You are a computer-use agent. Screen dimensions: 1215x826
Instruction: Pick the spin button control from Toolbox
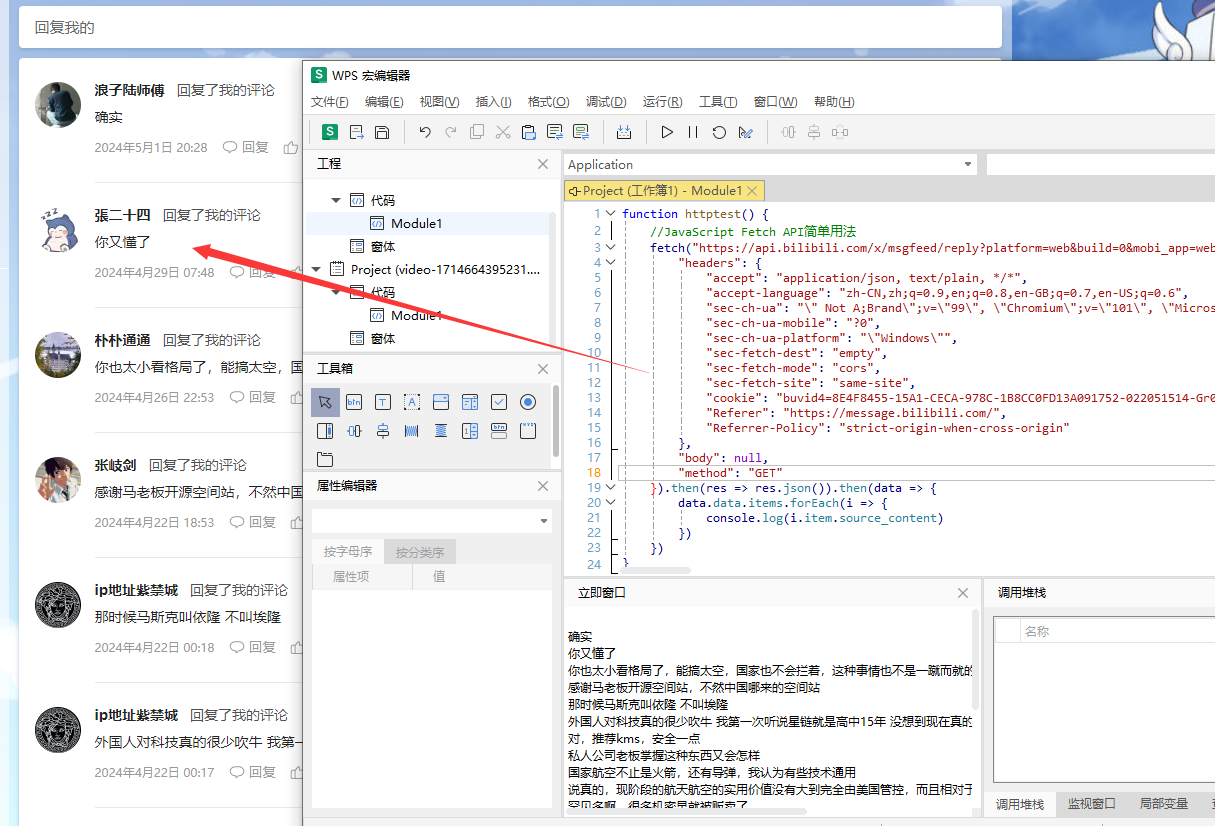[x=469, y=430]
